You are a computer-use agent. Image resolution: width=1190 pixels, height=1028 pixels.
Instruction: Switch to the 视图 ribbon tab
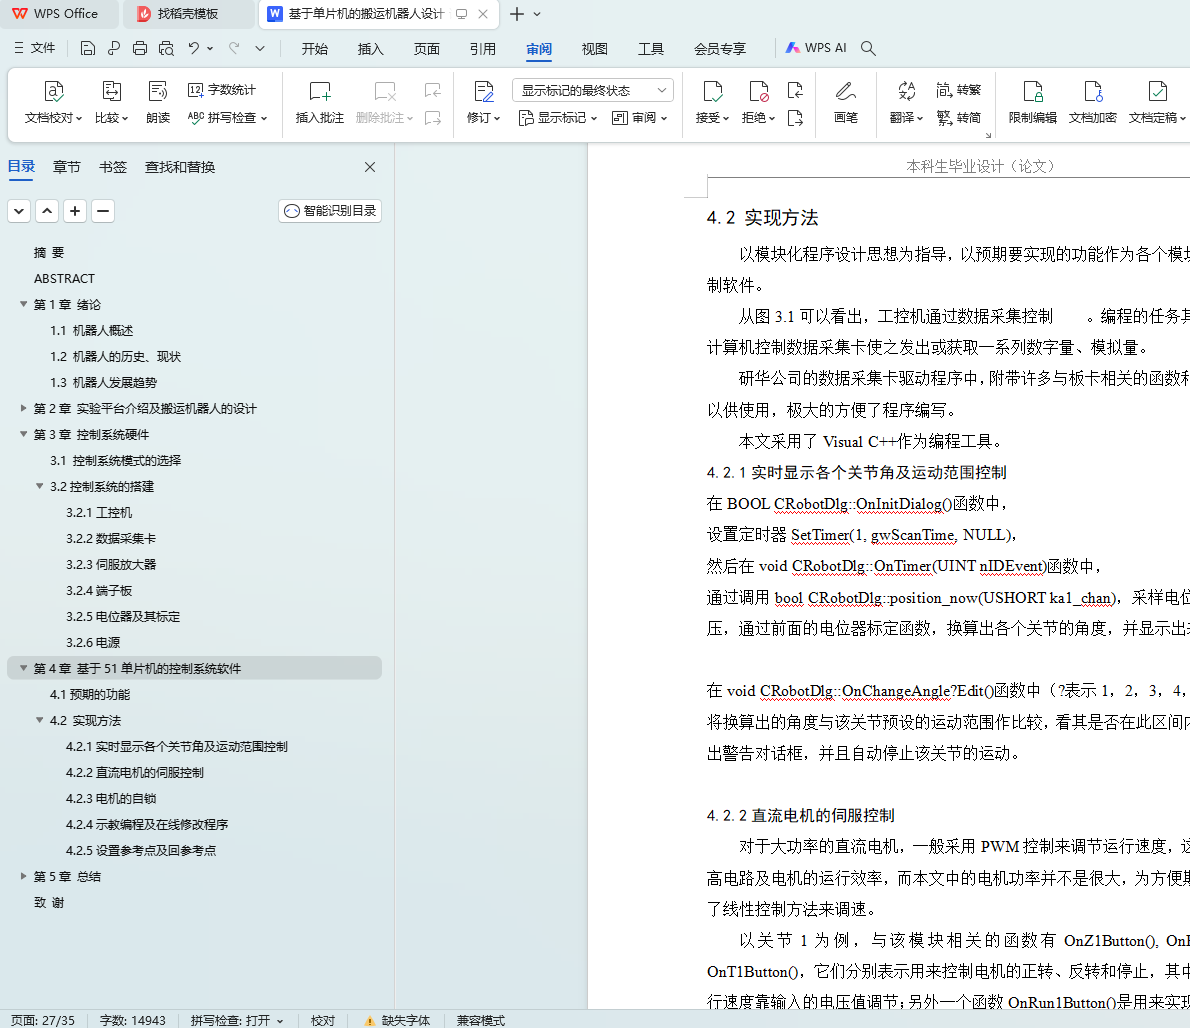click(594, 49)
